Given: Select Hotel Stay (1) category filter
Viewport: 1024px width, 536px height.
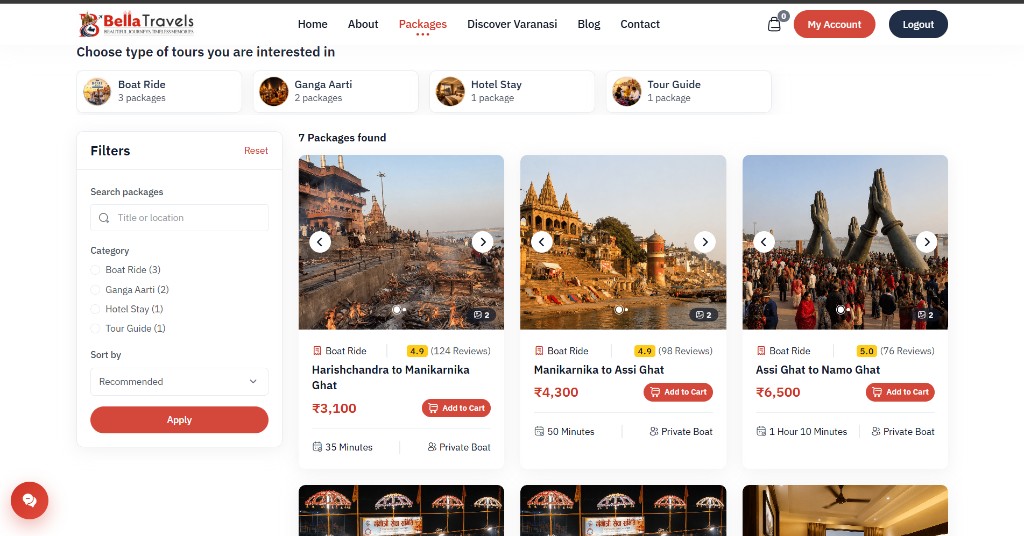Looking at the screenshot, I should (95, 309).
